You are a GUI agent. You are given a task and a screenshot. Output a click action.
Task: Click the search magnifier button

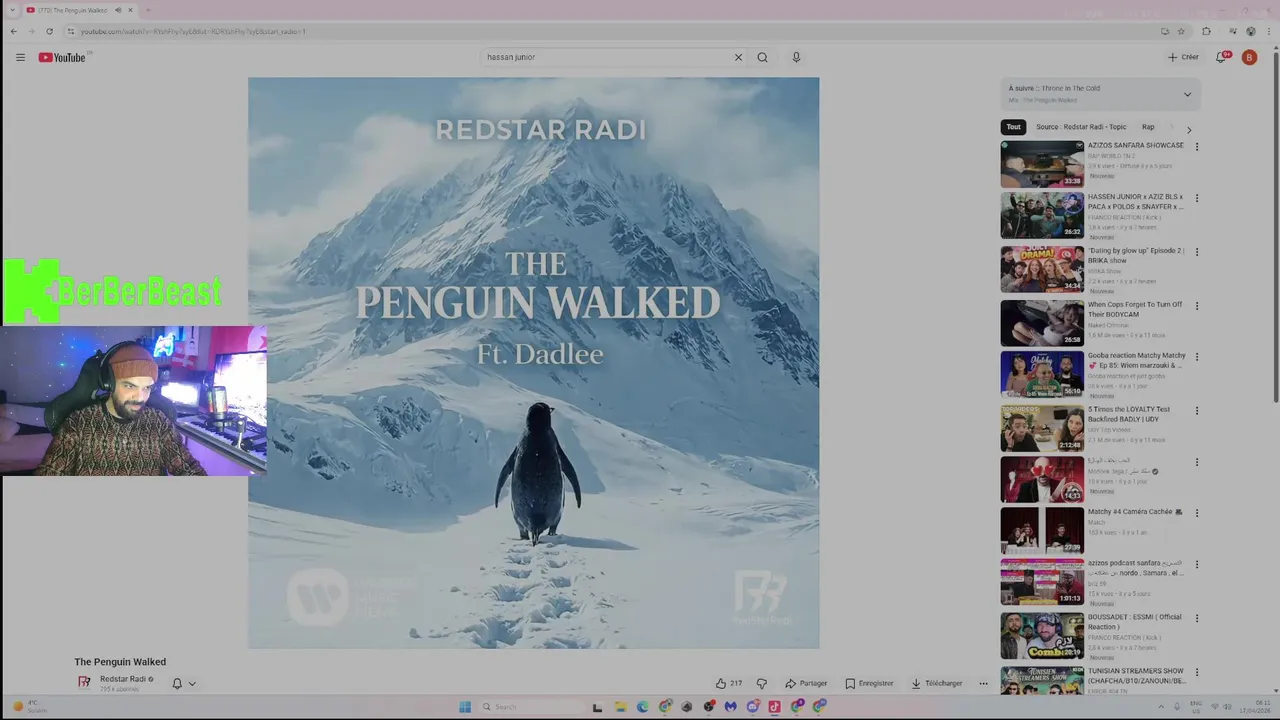click(762, 57)
